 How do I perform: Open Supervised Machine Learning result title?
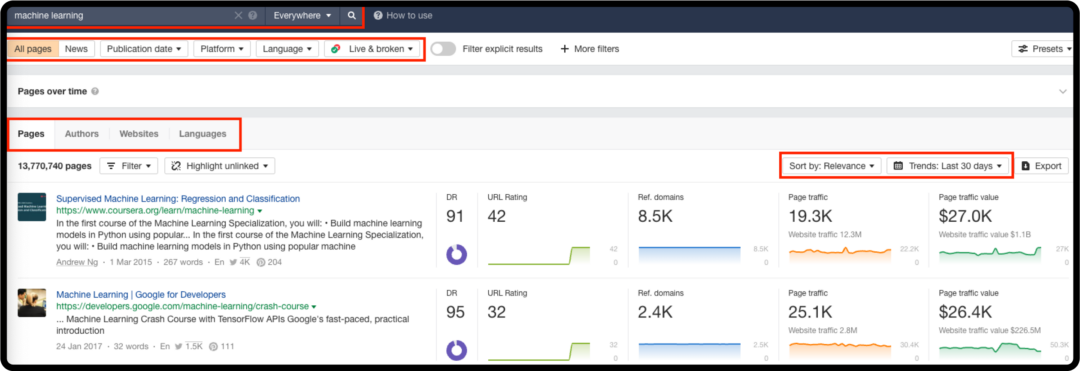178,198
